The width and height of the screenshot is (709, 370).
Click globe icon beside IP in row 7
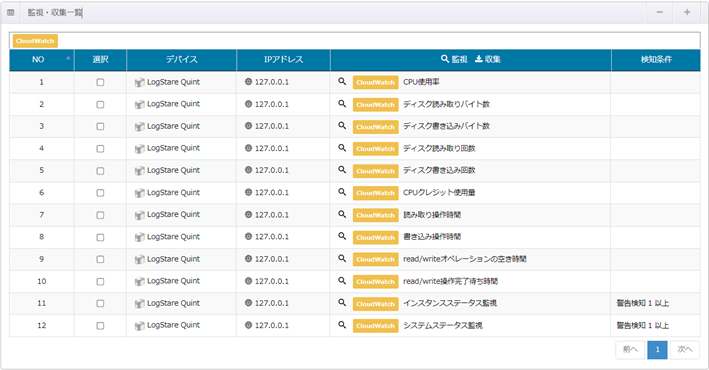click(x=248, y=215)
